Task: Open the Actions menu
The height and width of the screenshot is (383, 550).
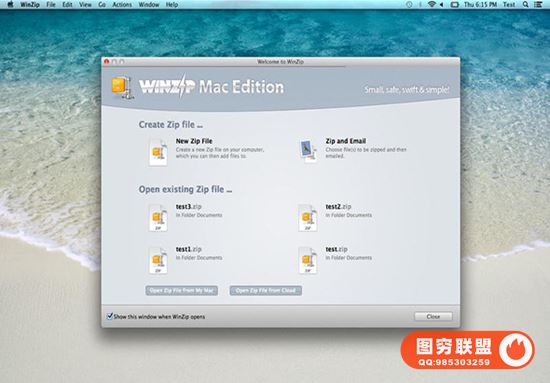Action: (122, 5)
